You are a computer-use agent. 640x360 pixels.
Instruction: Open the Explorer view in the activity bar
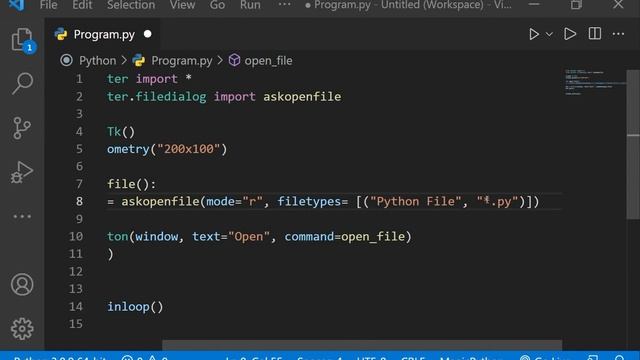(x=22, y=40)
